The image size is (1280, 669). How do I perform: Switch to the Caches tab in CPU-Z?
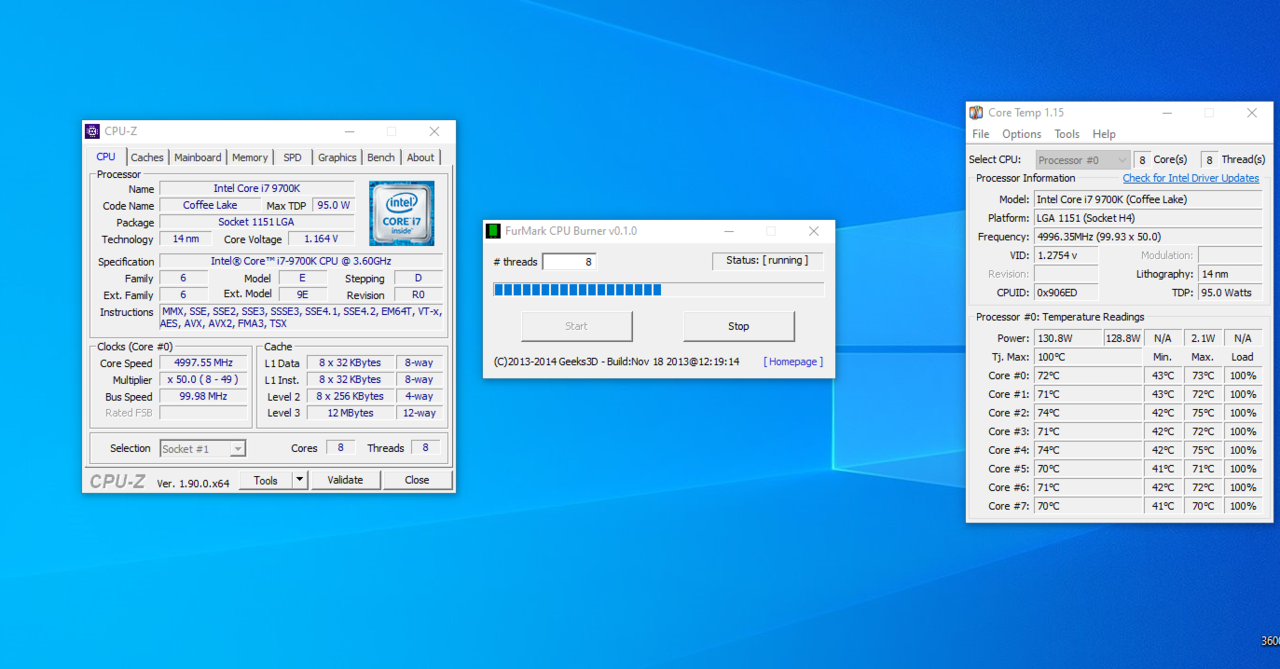click(x=147, y=157)
